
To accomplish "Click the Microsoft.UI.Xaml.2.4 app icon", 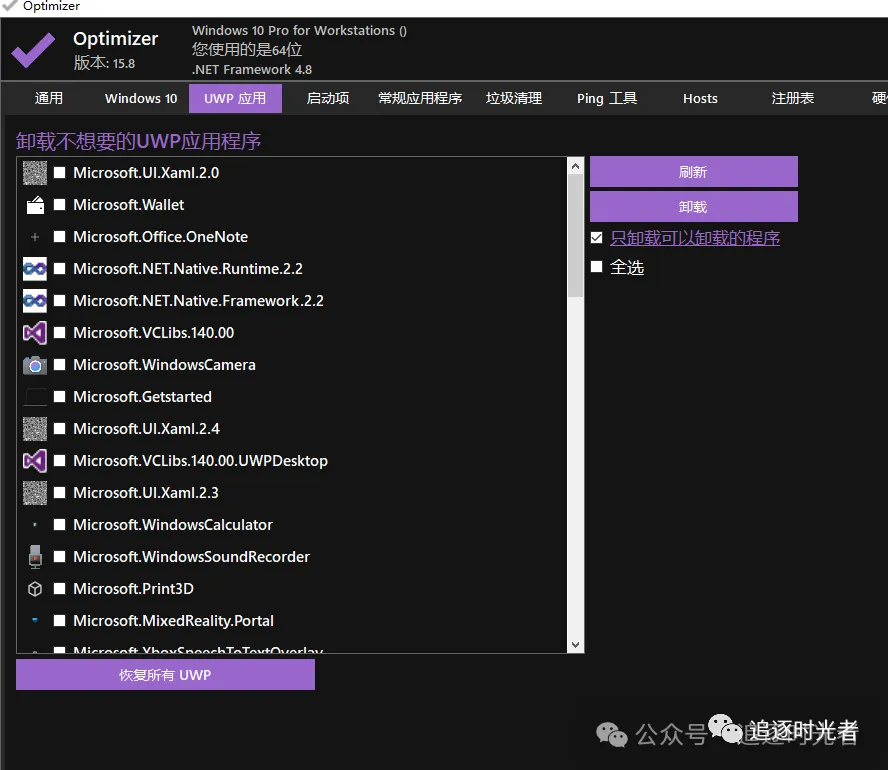I will coord(35,429).
